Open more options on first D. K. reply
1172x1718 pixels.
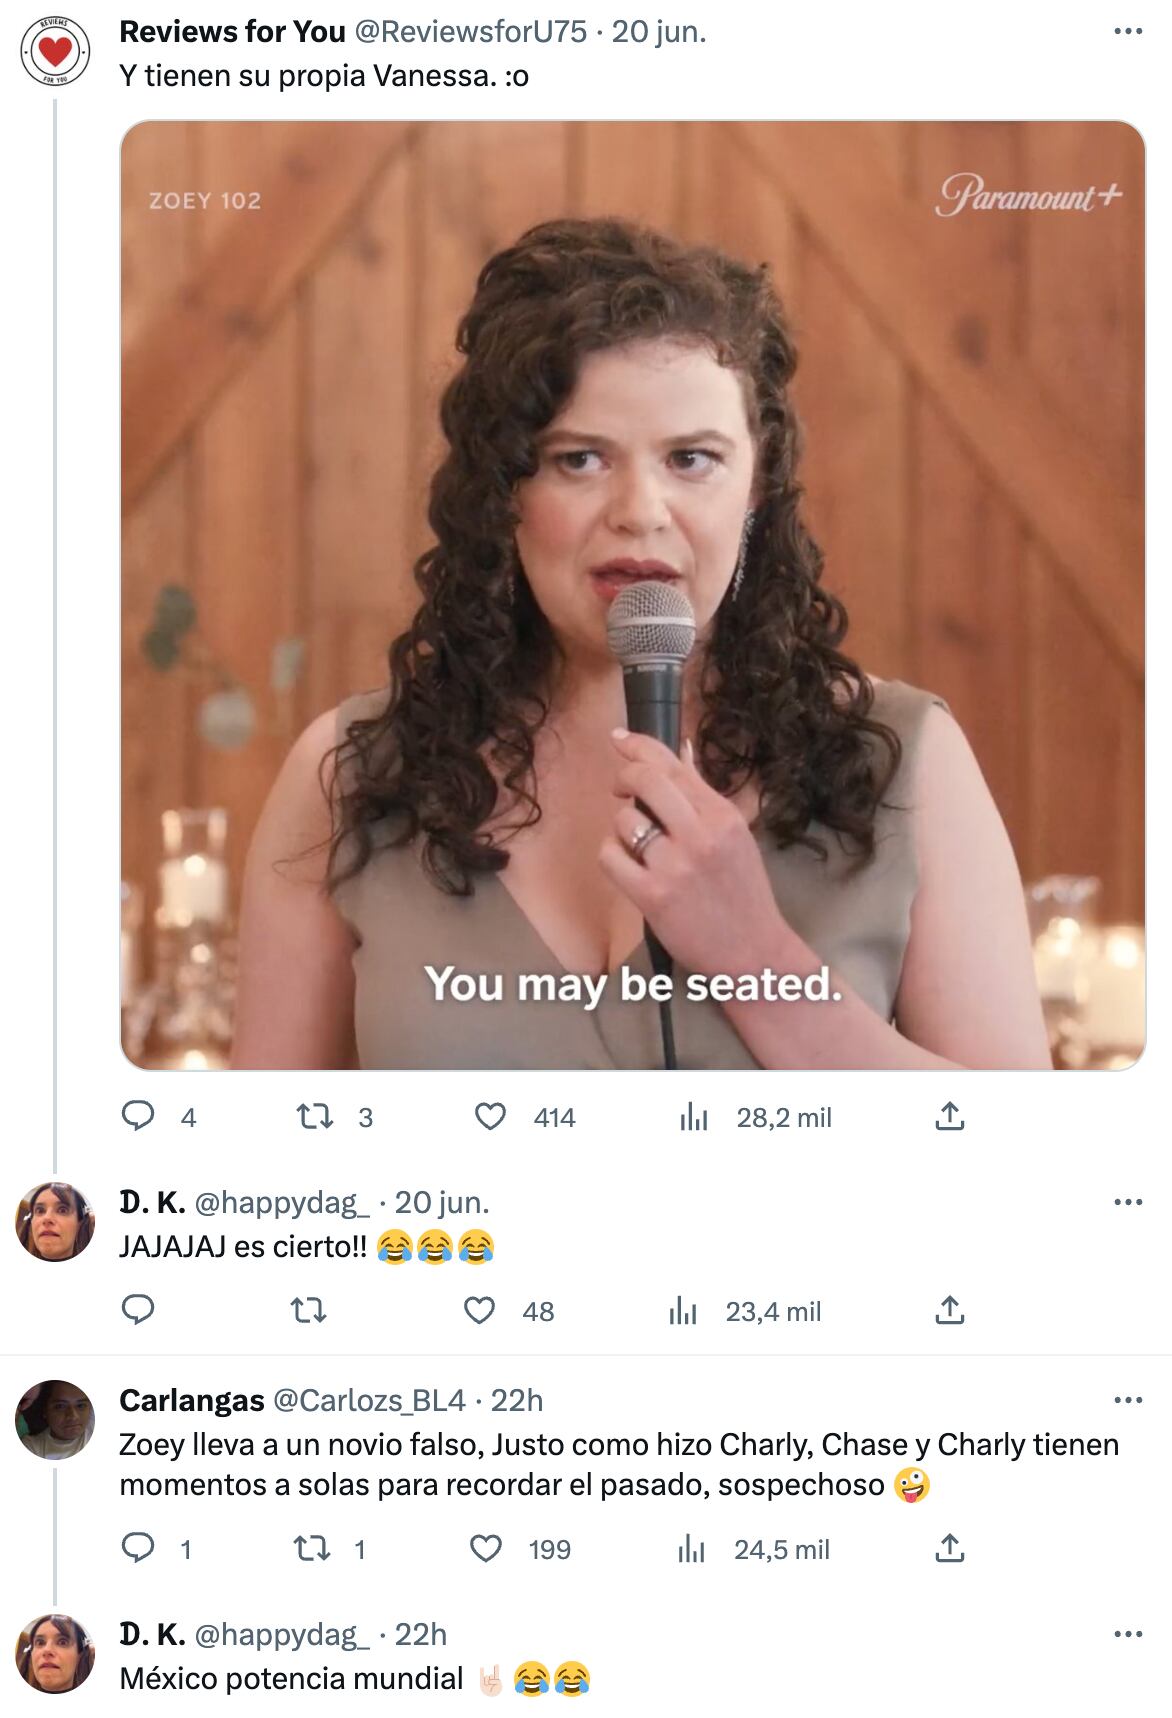(x=1127, y=1202)
